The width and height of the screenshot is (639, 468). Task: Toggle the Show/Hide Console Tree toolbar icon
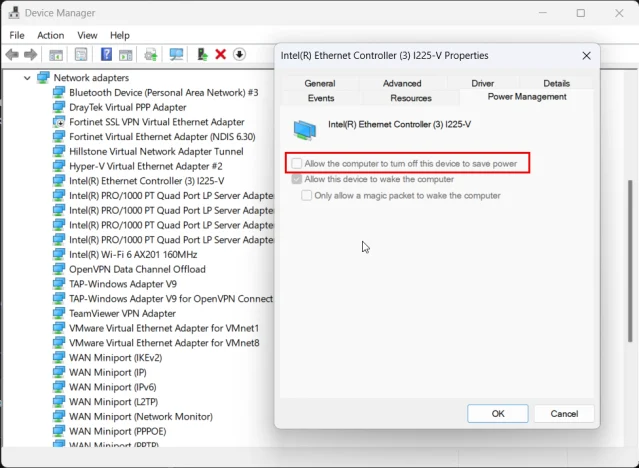coord(55,55)
